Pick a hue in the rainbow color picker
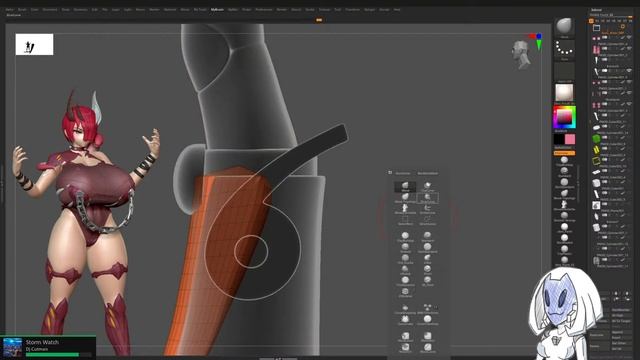This screenshot has width=640, height=360. [564, 117]
